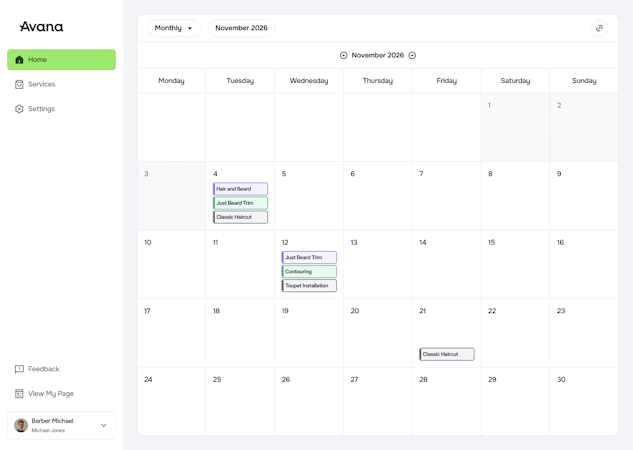The image size is (633, 450).
Task: Open the Monthly view dropdown
Action: pyautogui.click(x=174, y=28)
